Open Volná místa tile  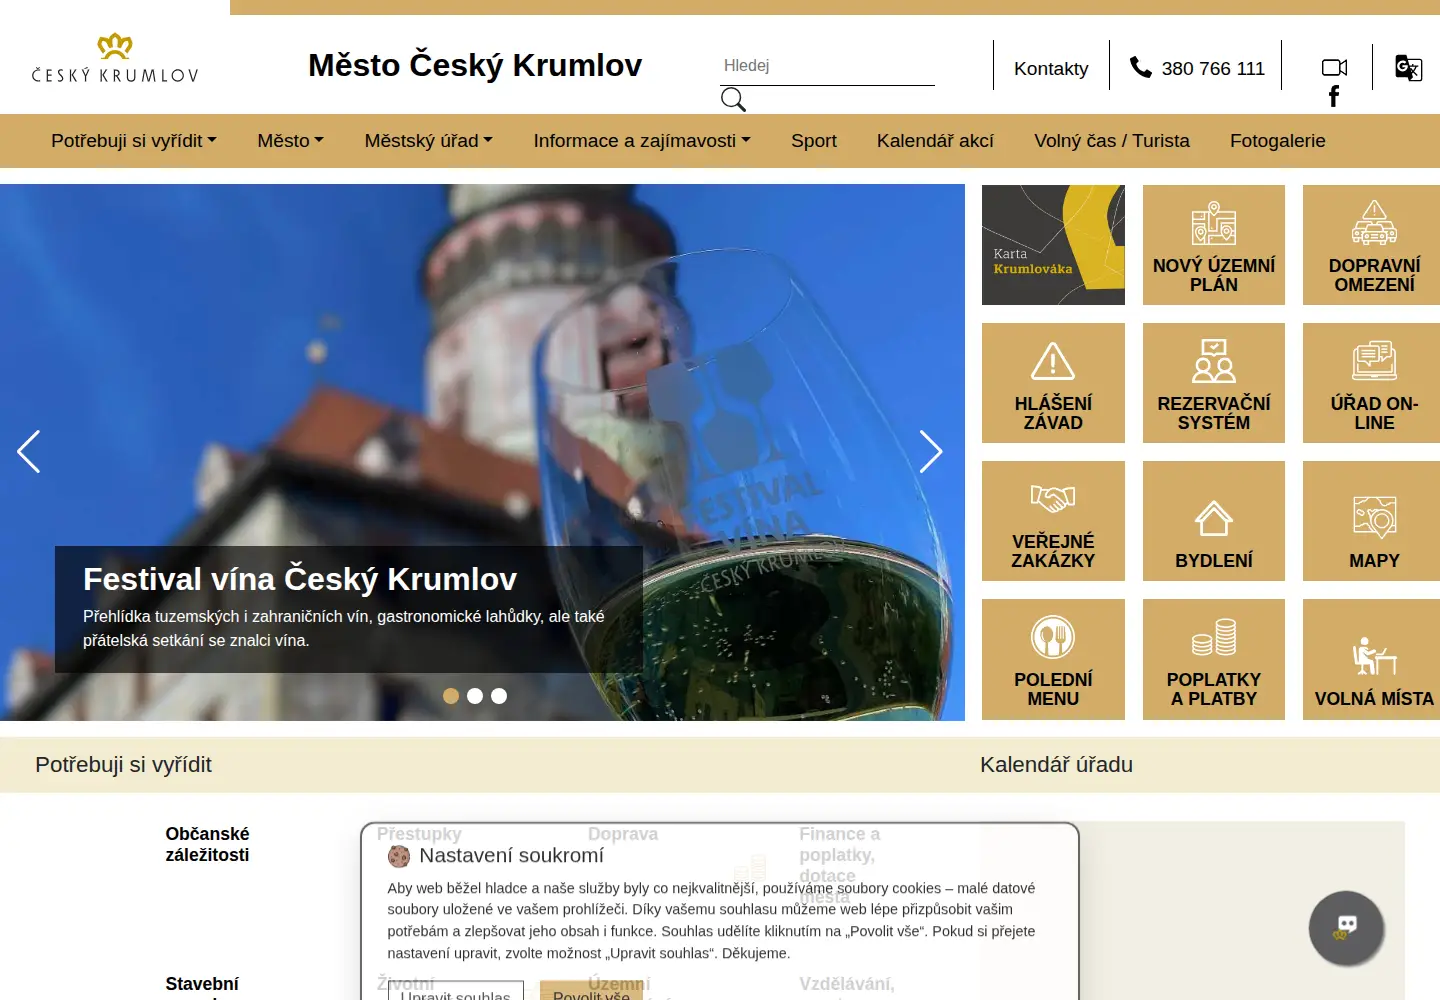pyautogui.click(x=1374, y=659)
